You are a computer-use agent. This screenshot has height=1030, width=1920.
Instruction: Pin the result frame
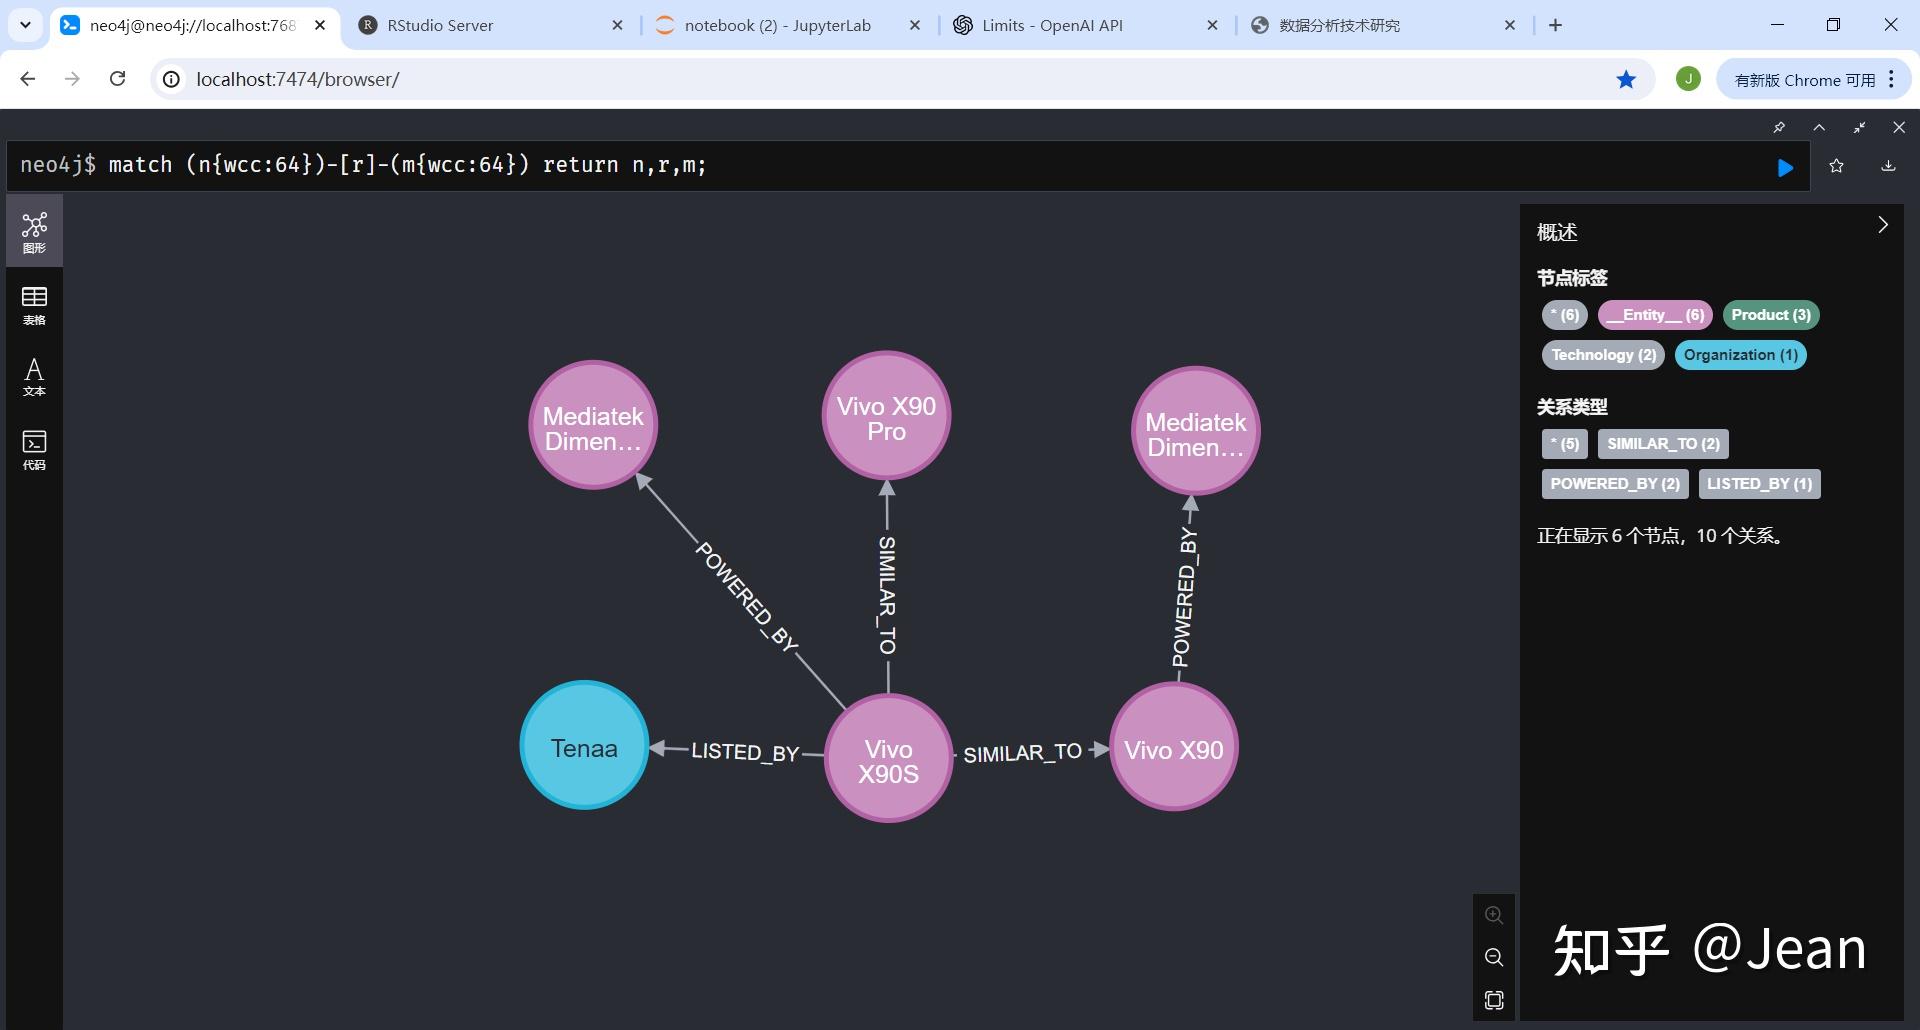(x=1778, y=127)
